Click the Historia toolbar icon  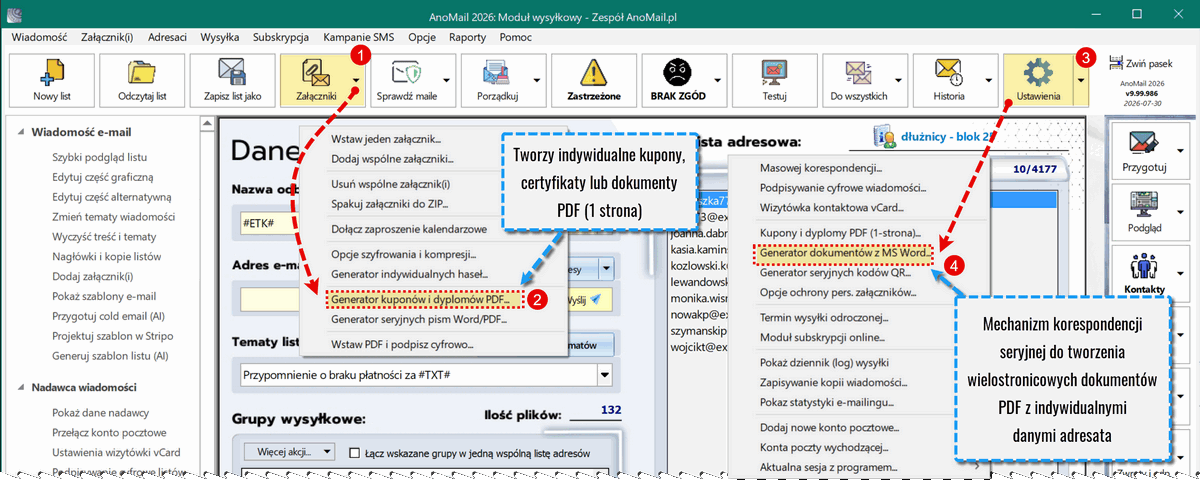[x=949, y=73]
